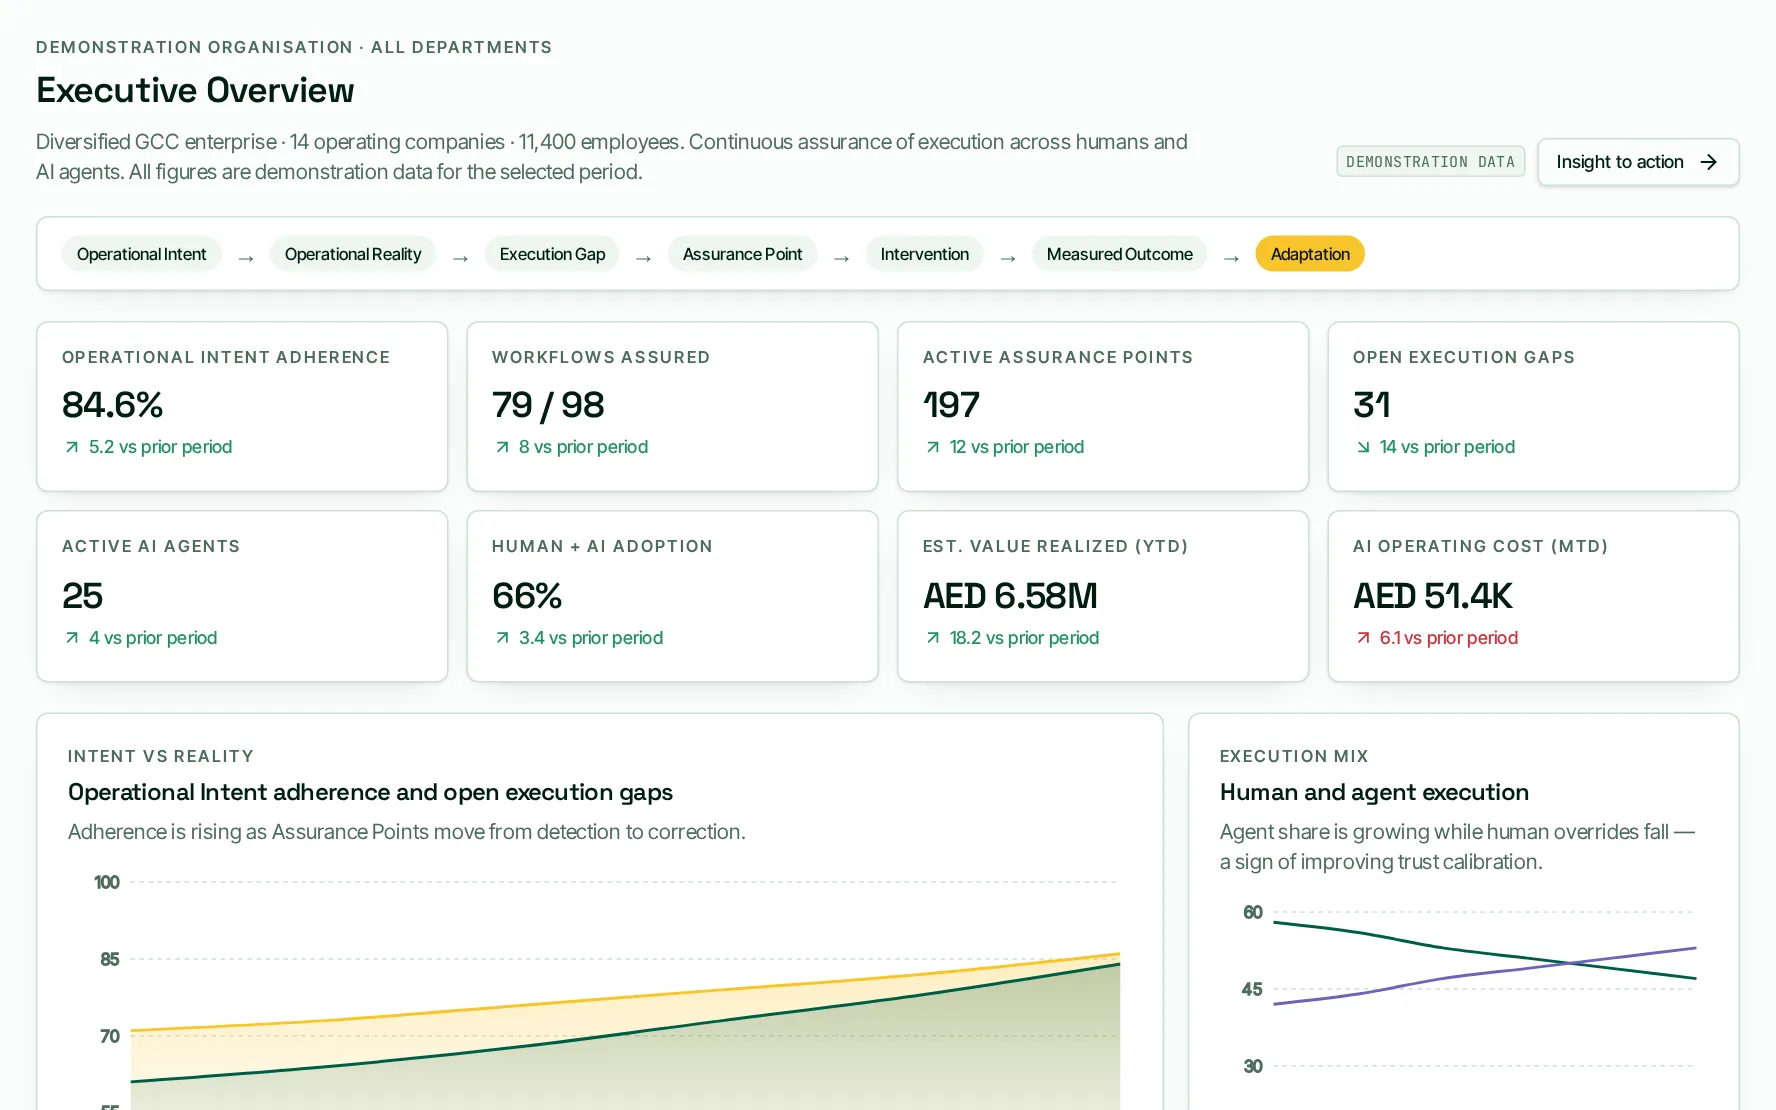This screenshot has width=1776, height=1110.
Task: Click the Open Execution Gaps label
Action: click(x=1464, y=357)
